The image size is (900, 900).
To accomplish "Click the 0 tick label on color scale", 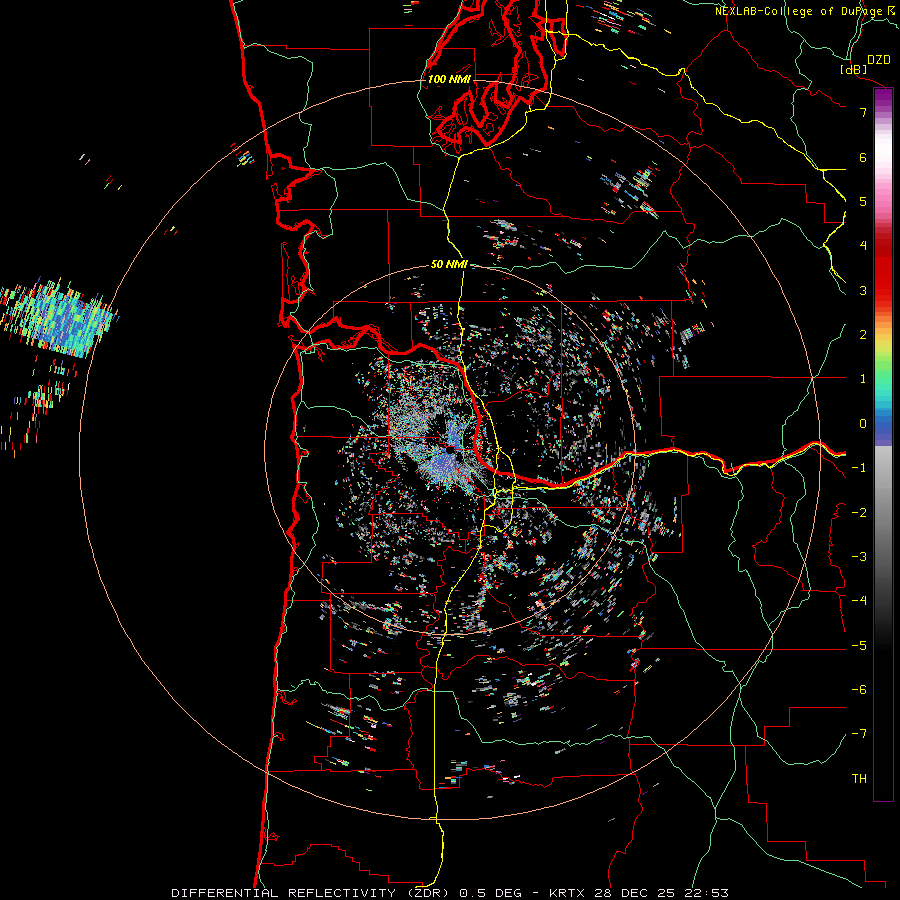I will click(863, 424).
